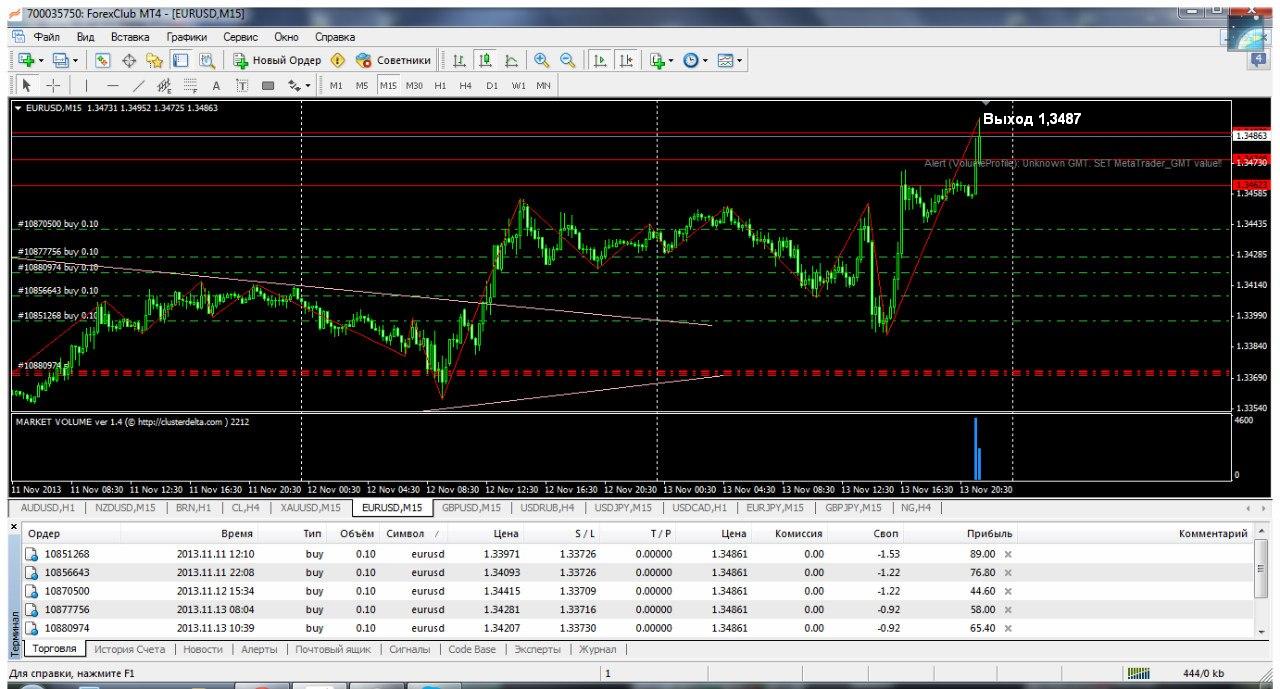
Task: Click the chart shift triangle marker
Action: [x=987, y=104]
